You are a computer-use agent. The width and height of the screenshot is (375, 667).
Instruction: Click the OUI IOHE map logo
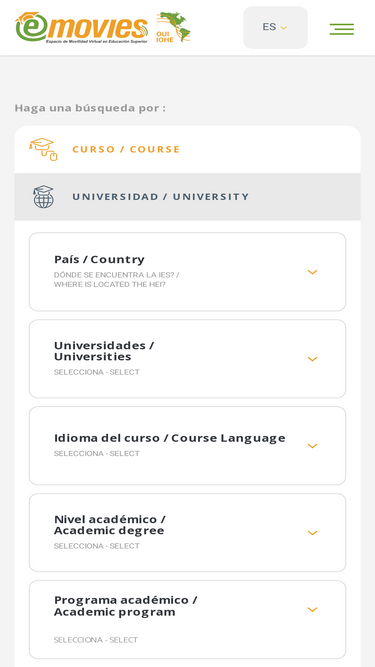pos(173,27)
